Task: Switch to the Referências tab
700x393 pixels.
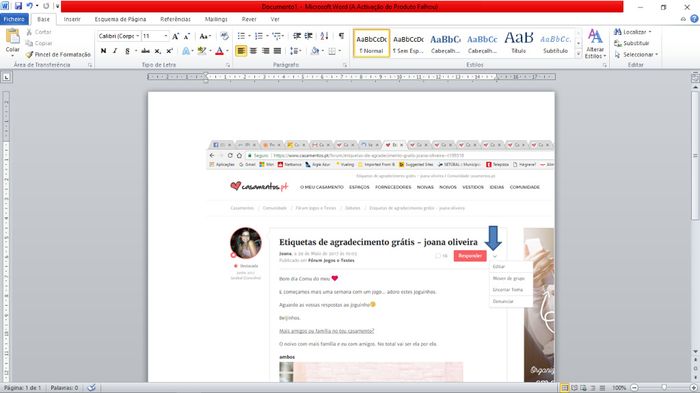Action: (175, 19)
